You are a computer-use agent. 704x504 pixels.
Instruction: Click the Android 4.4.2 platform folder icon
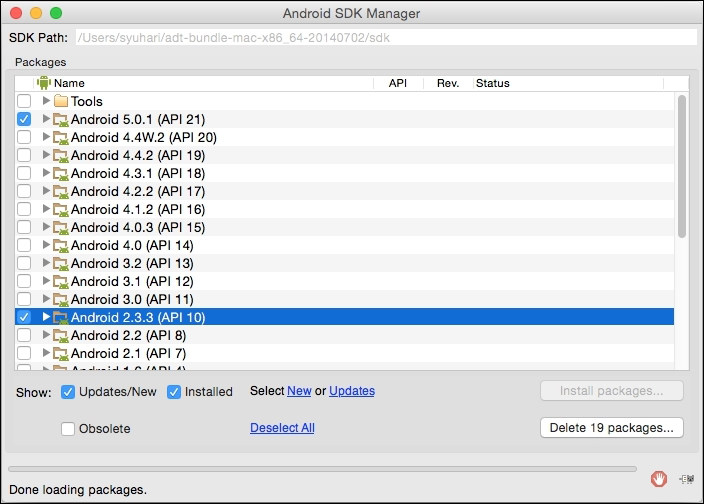click(60, 155)
